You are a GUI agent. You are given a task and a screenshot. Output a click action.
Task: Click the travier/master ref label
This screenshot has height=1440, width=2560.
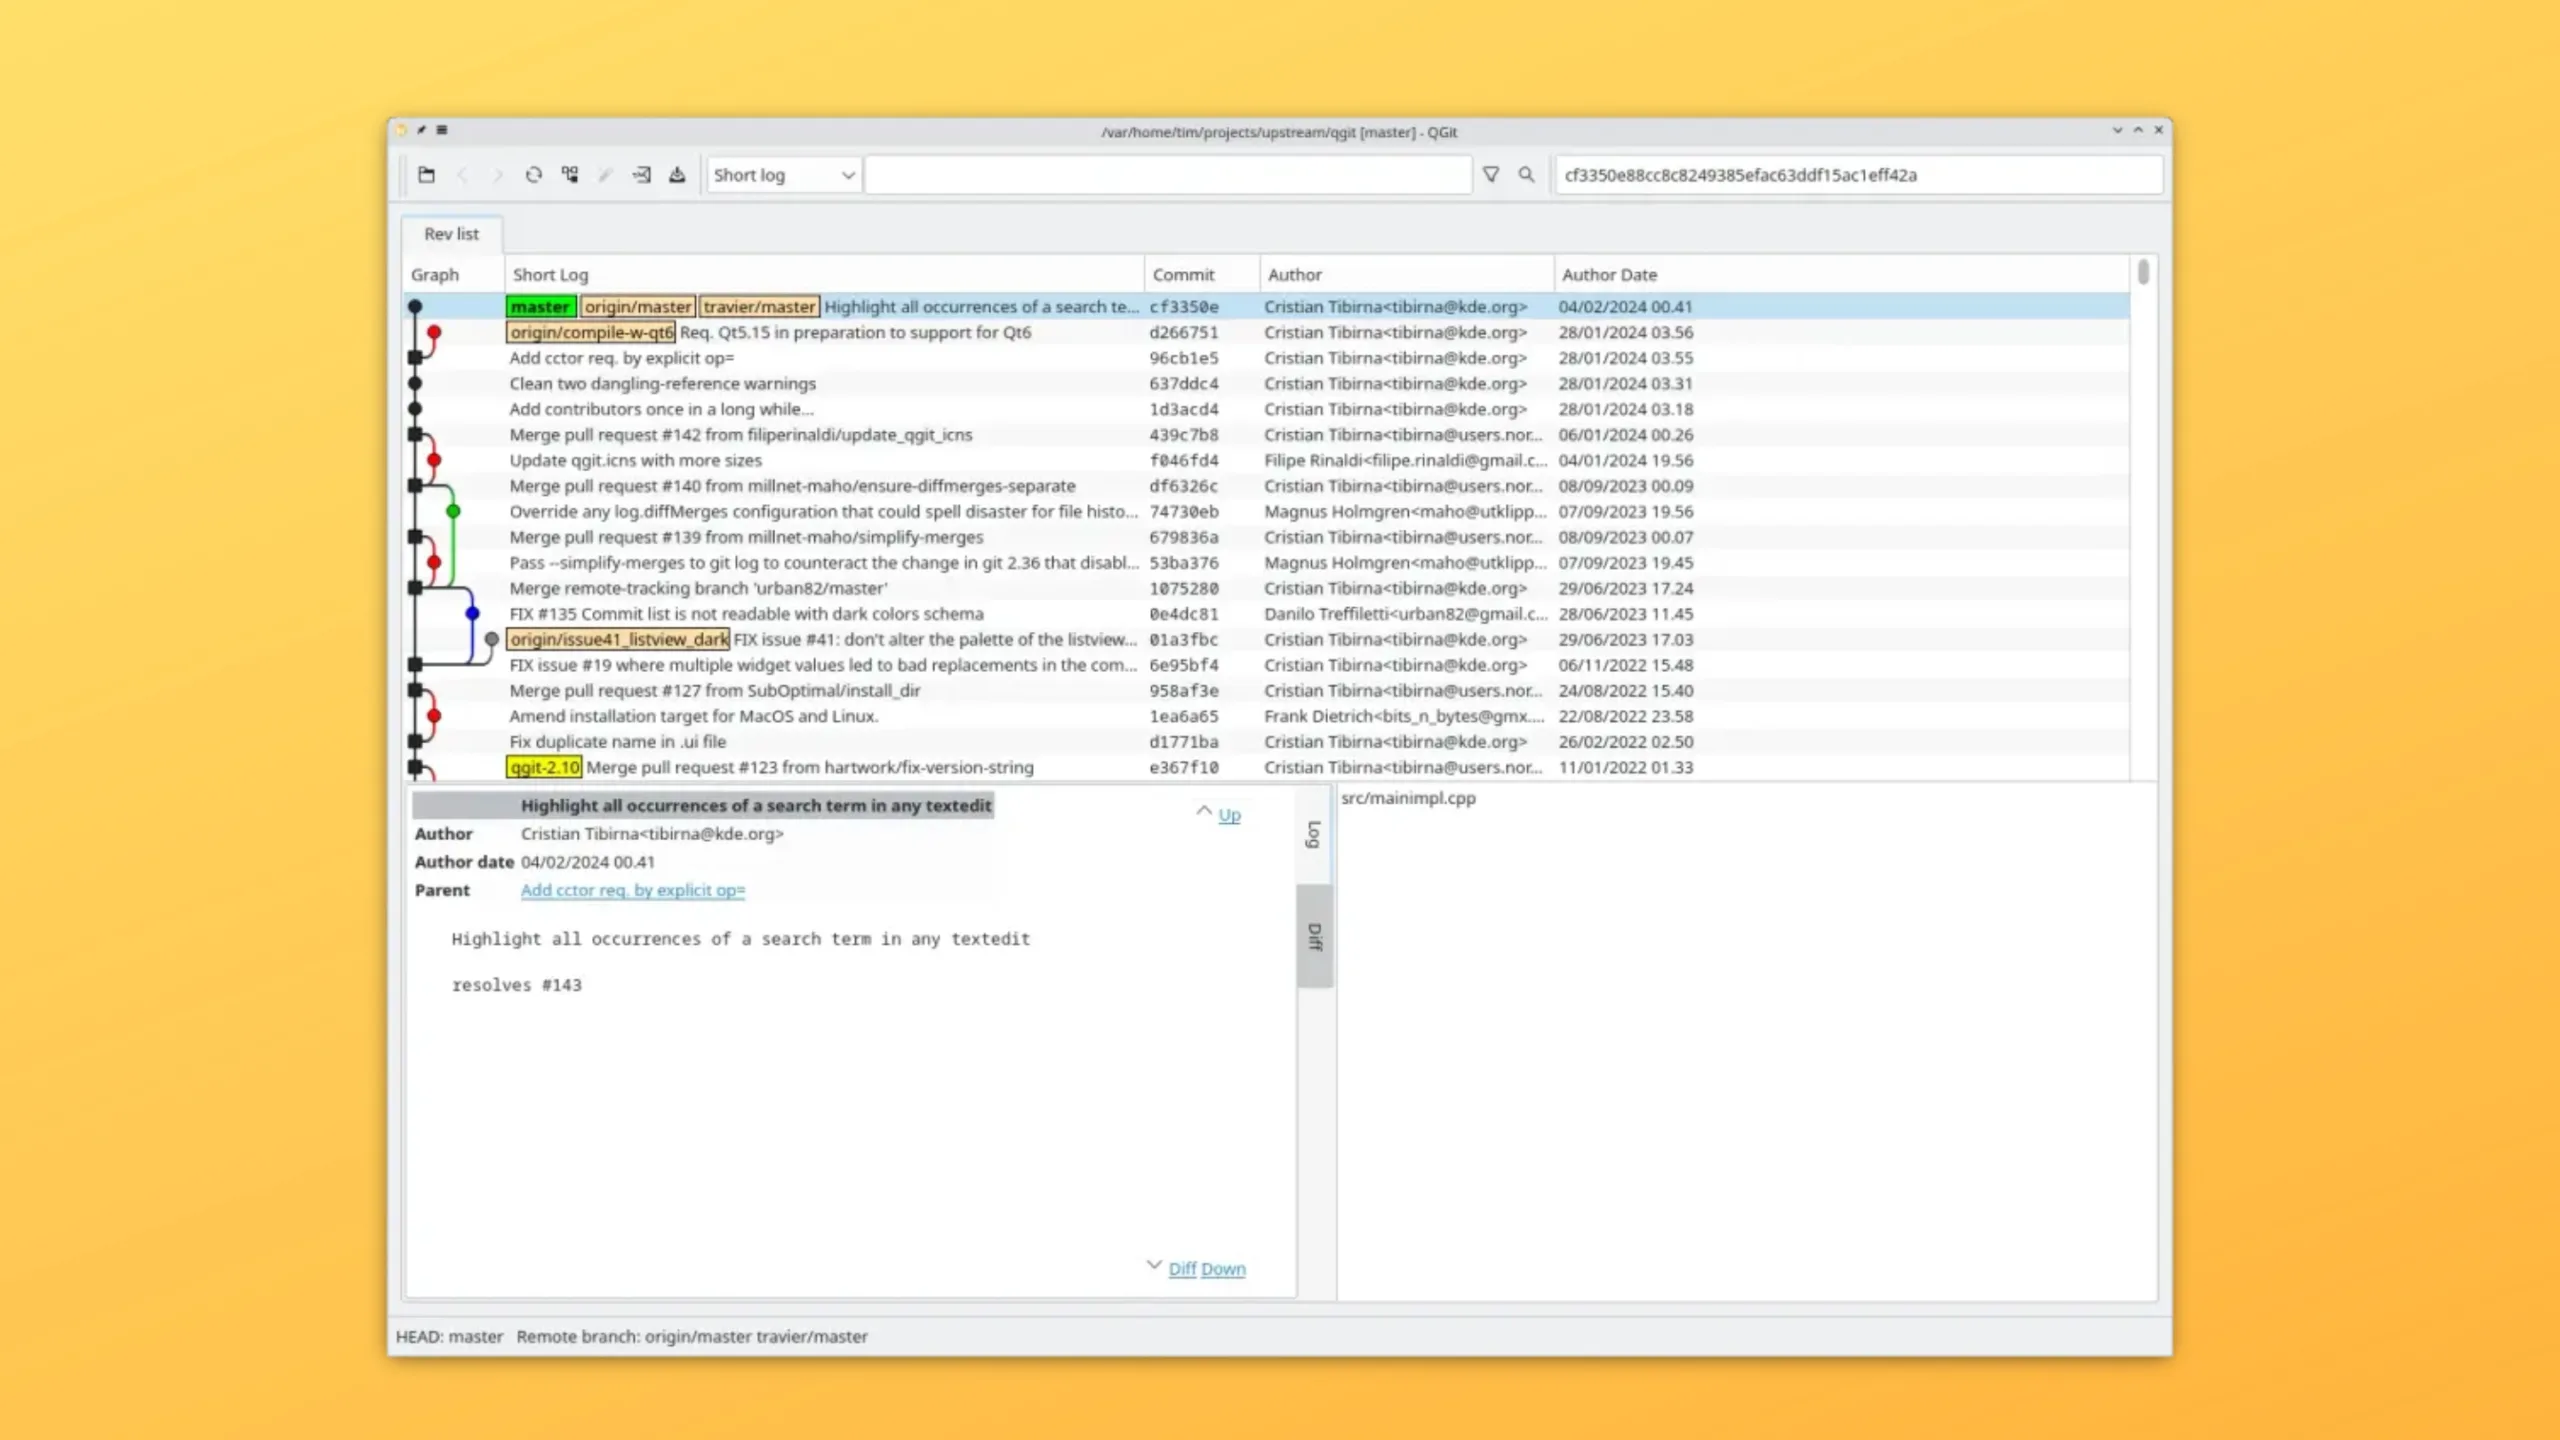759,306
